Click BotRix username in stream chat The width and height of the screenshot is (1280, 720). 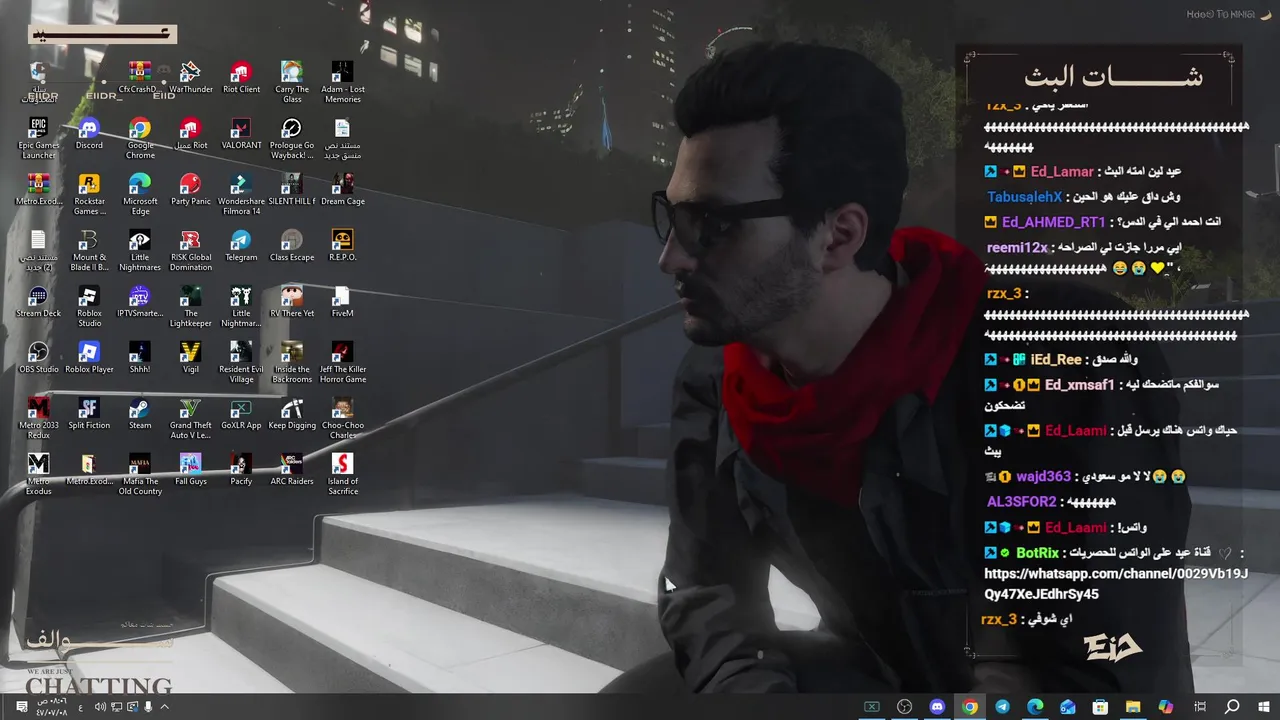pos(1037,552)
